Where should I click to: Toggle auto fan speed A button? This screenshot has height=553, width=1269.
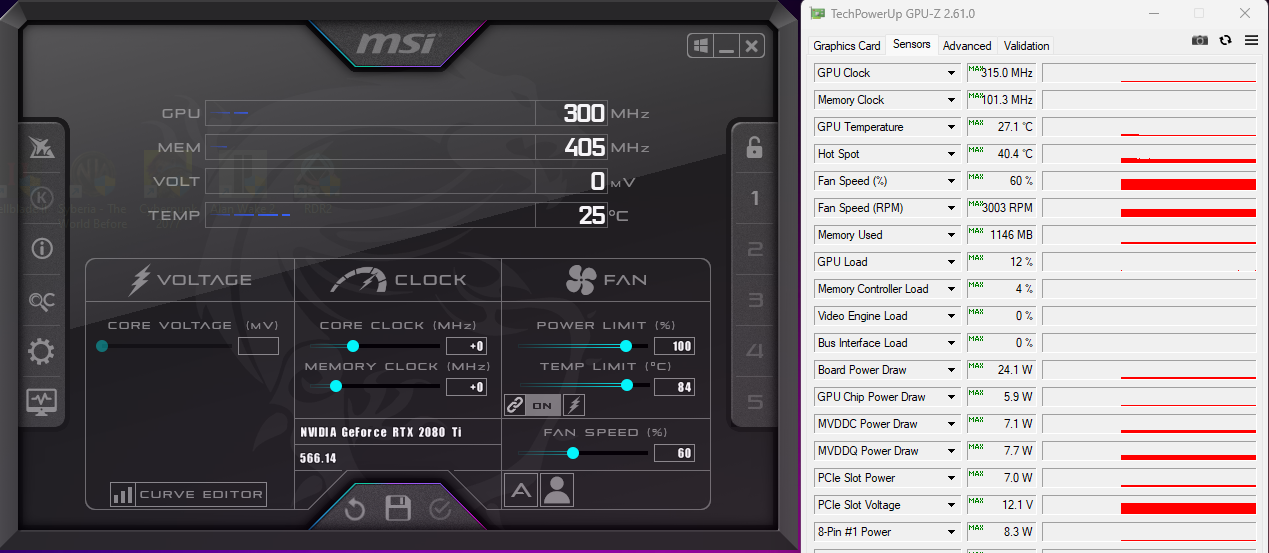pyautogui.click(x=520, y=490)
